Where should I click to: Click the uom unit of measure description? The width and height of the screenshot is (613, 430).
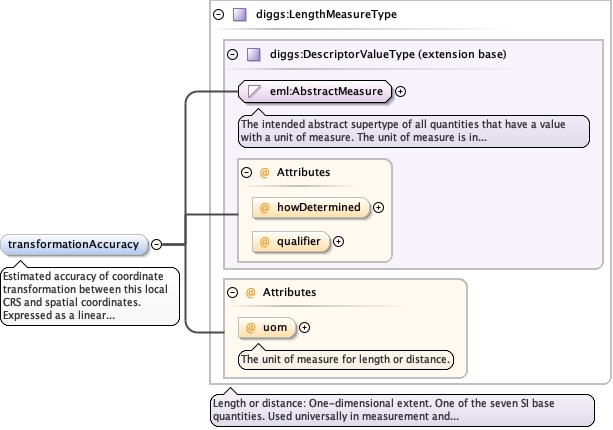(346, 358)
